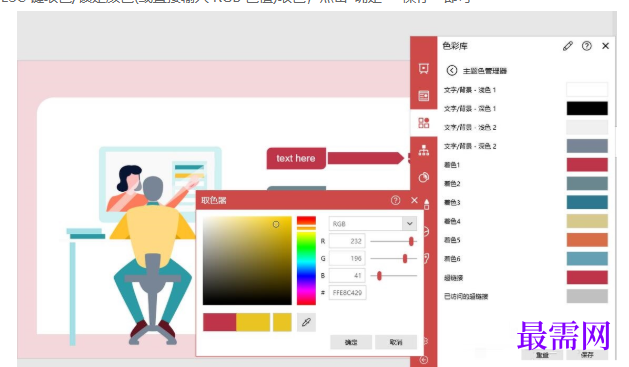The width and height of the screenshot is (629, 367).
Task: Open the RGB color mode dropdown
Action: tap(410, 223)
